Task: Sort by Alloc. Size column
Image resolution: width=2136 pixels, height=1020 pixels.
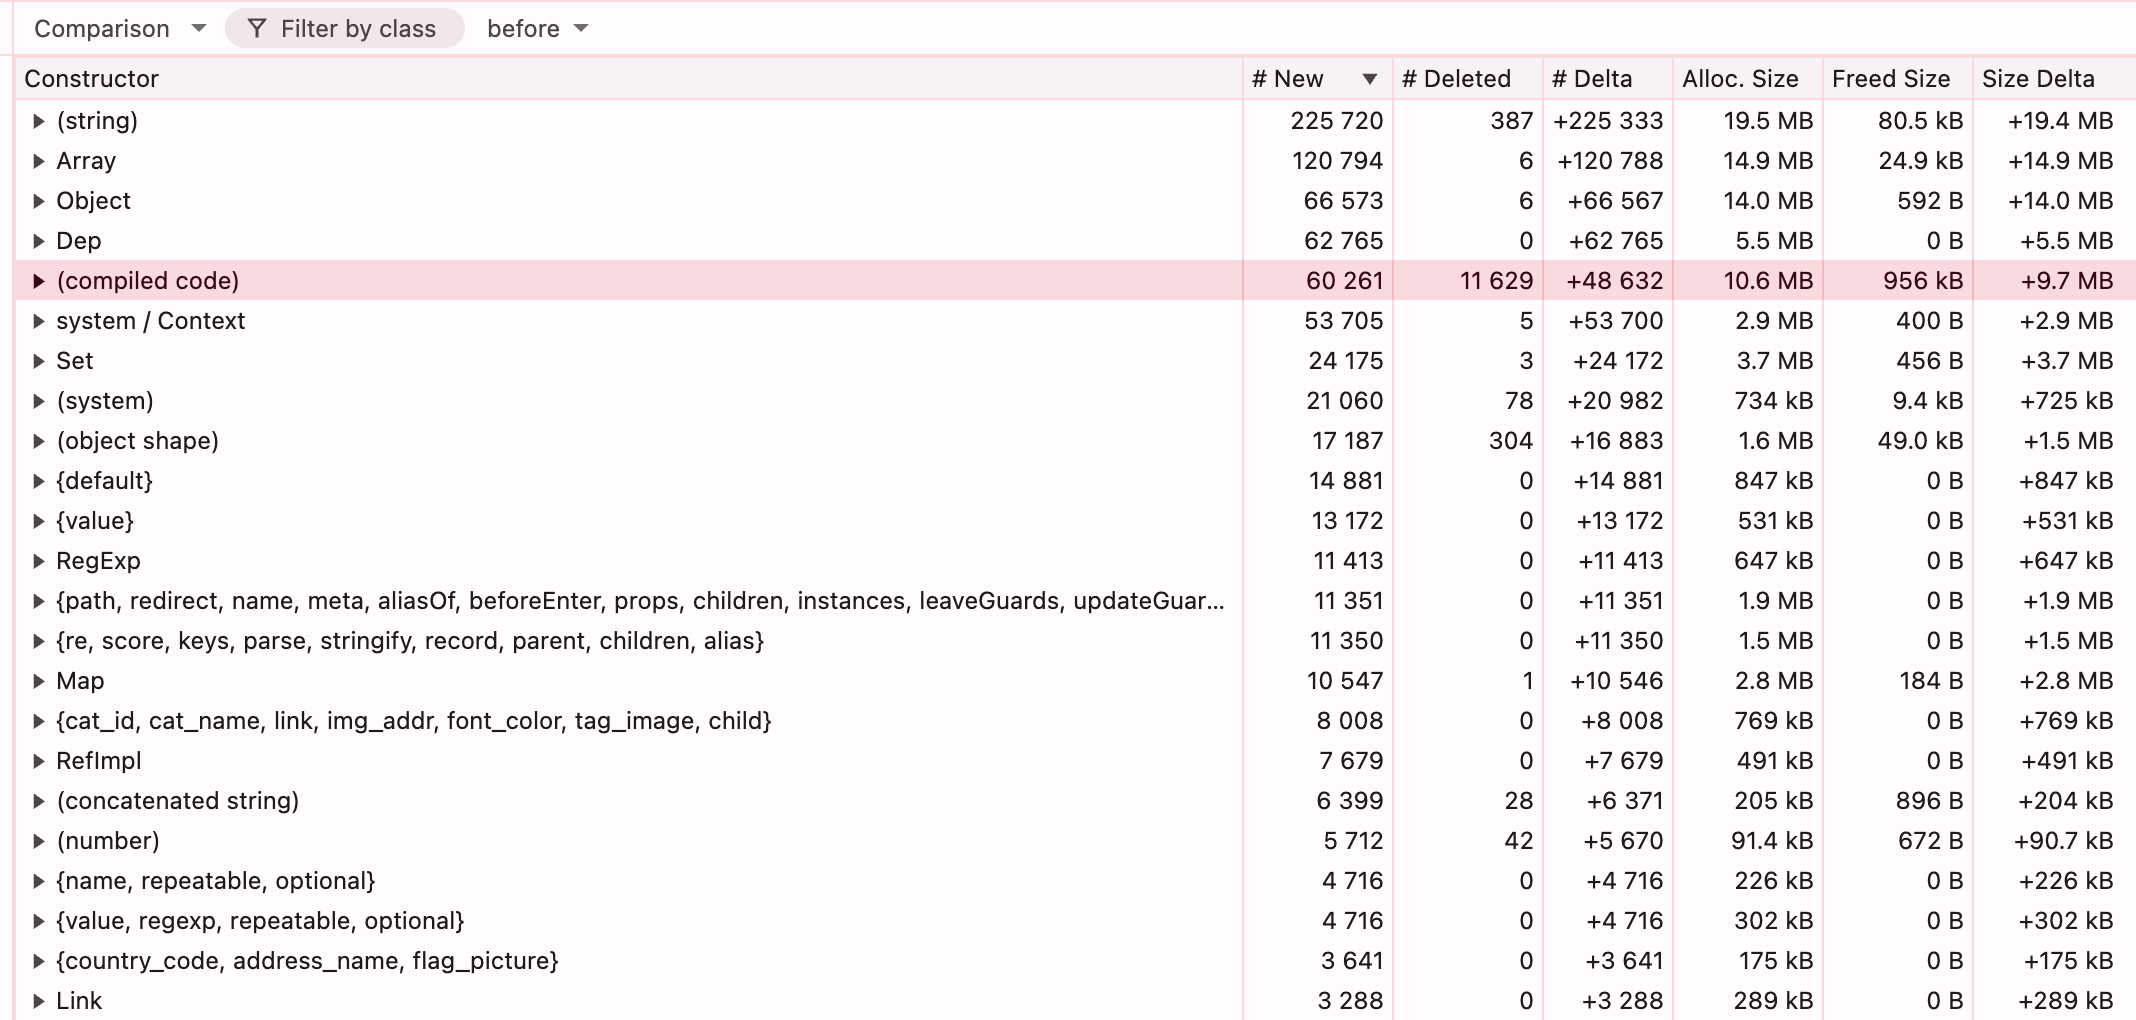Action: (1740, 79)
